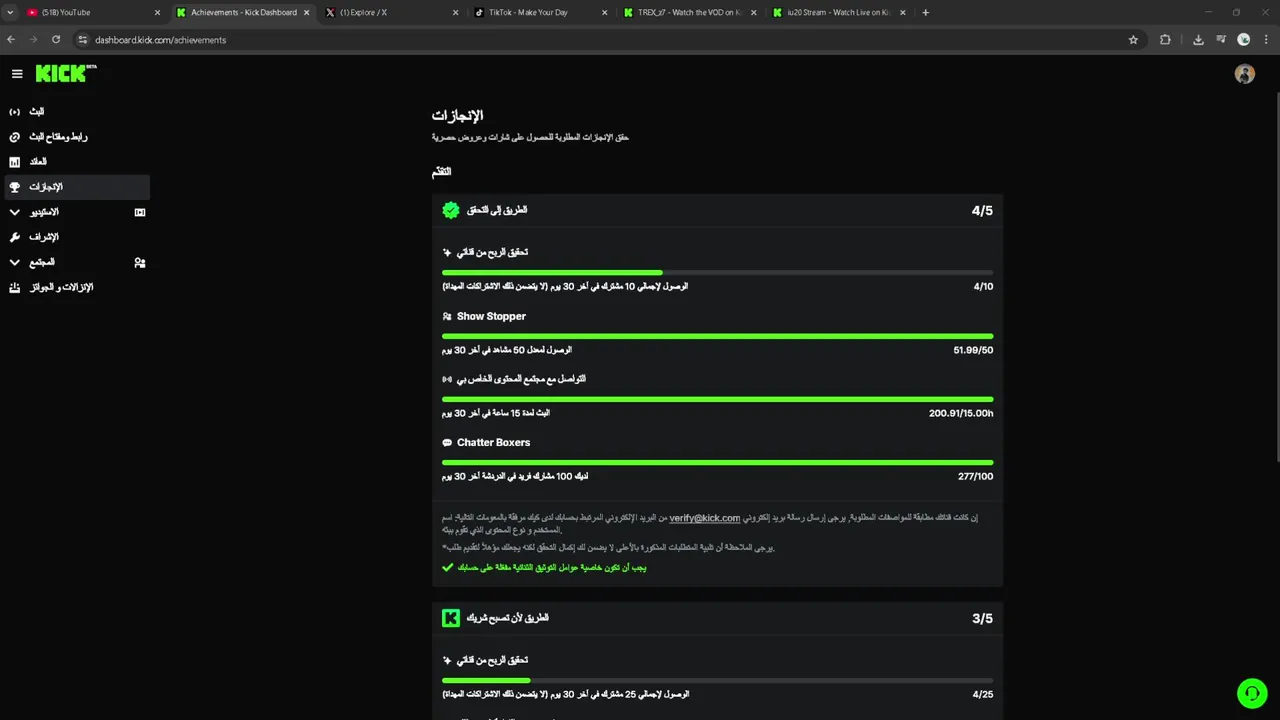
Task: Open the browser downloads icon
Action: click(x=1198, y=40)
